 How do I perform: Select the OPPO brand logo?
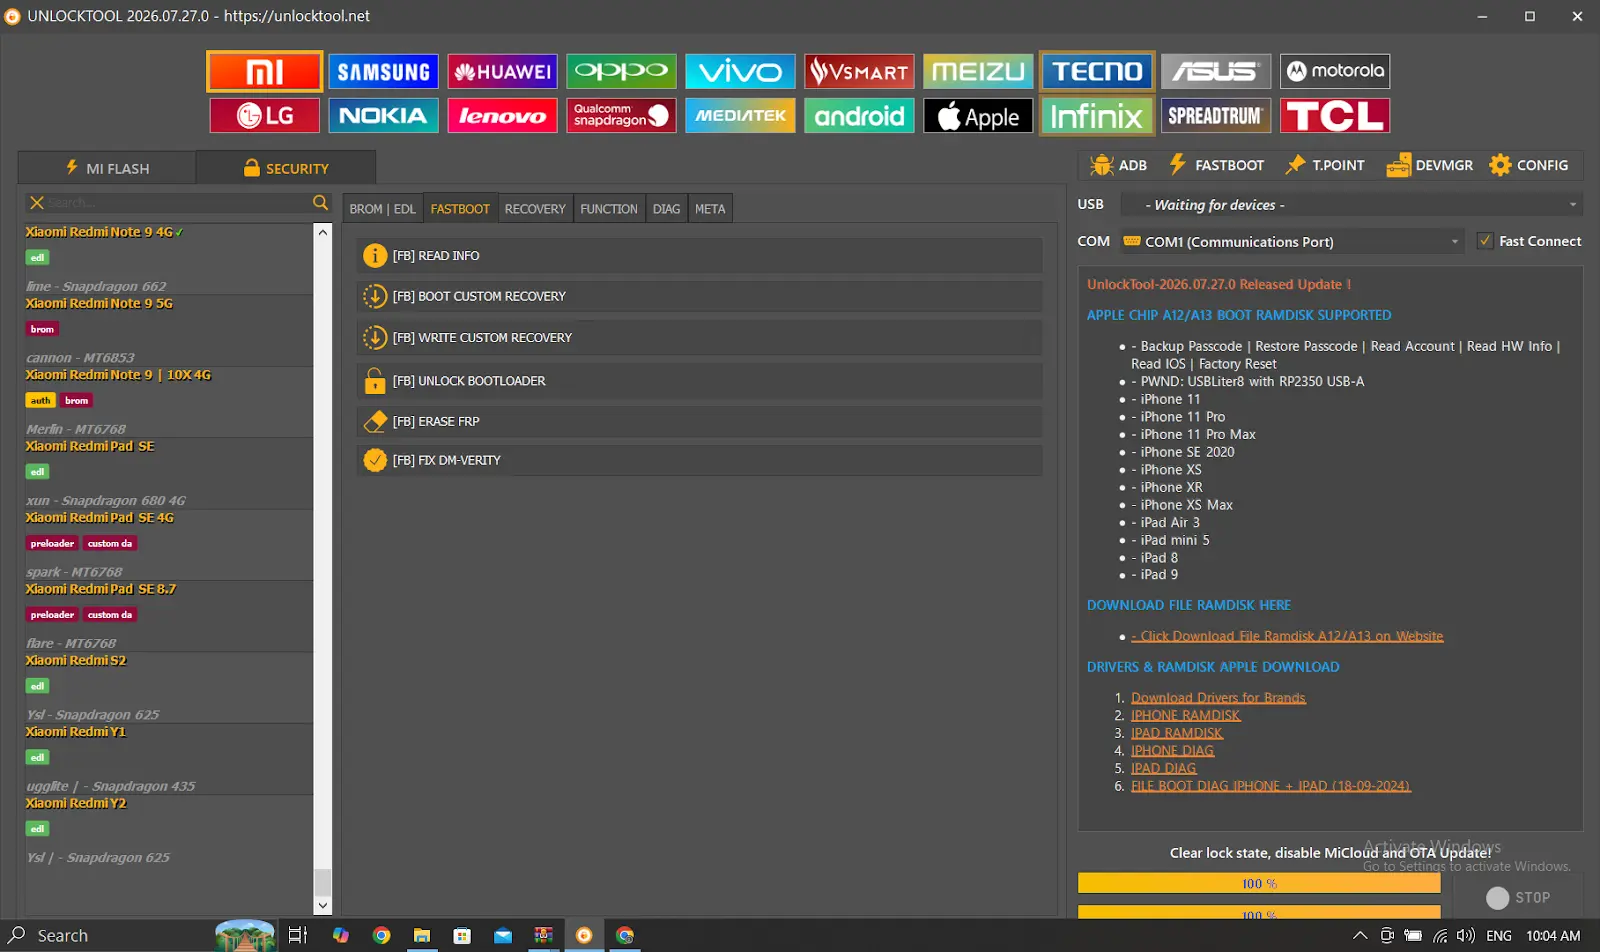pos(622,71)
